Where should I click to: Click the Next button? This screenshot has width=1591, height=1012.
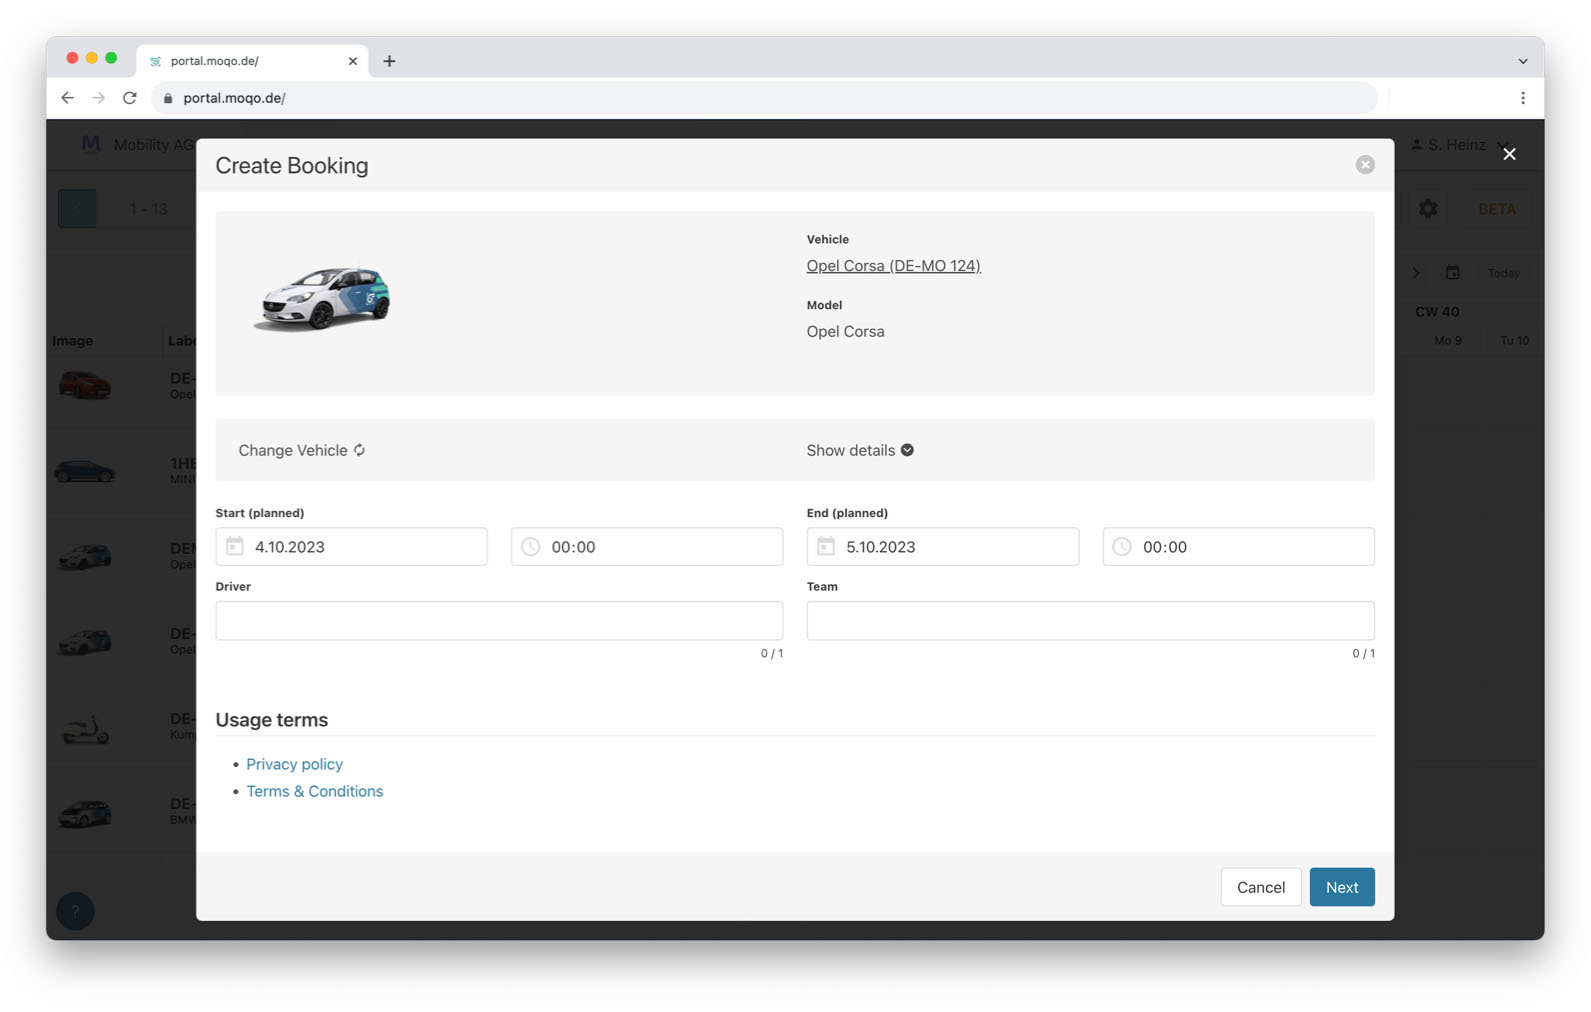pyautogui.click(x=1341, y=887)
